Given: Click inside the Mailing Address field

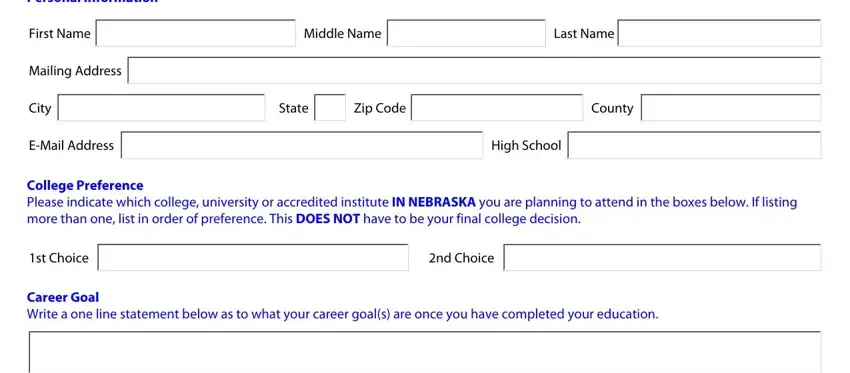Looking at the screenshot, I should pyautogui.click(x=474, y=70).
